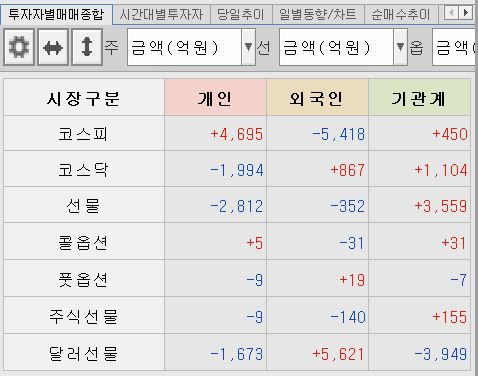The image size is (478, 376).
Task: Click the 주식선물 기관계 value +155
Action: 450,316
